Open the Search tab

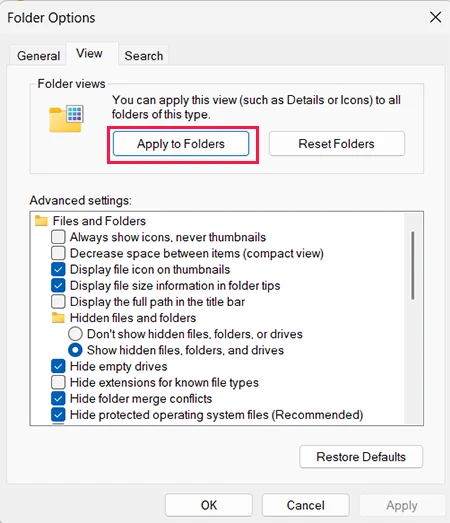[144, 55]
